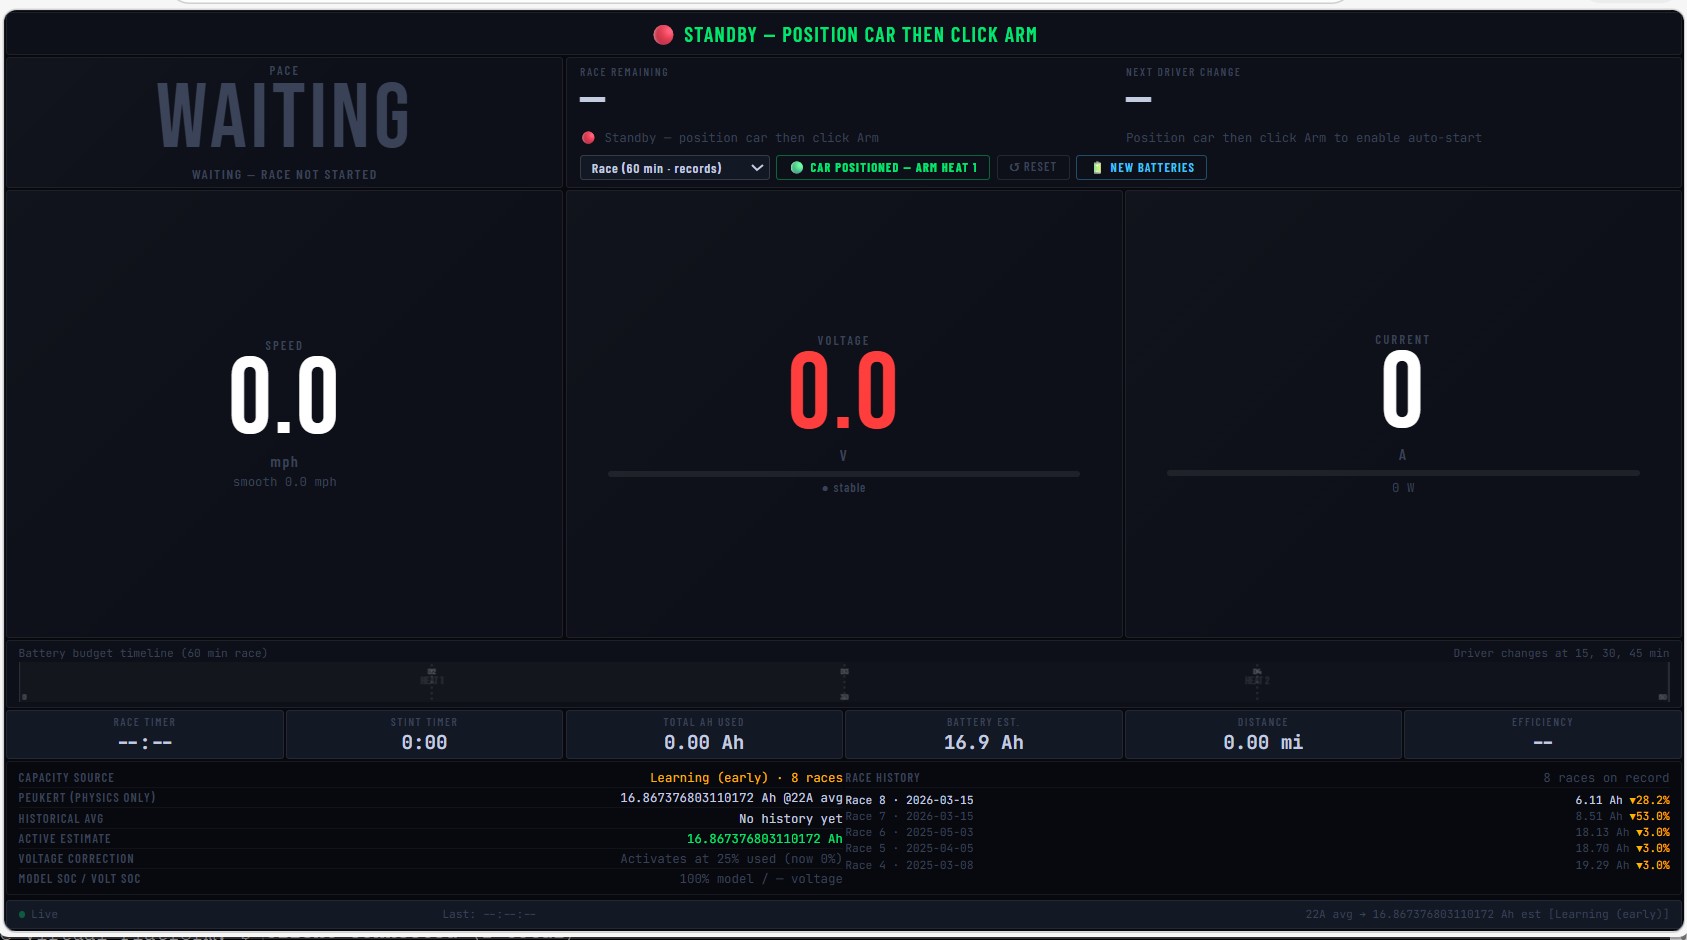The height and width of the screenshot is (940, 1687).
Task: Click the circular arrow Reset icon
Action: (x=1014, y=167)
